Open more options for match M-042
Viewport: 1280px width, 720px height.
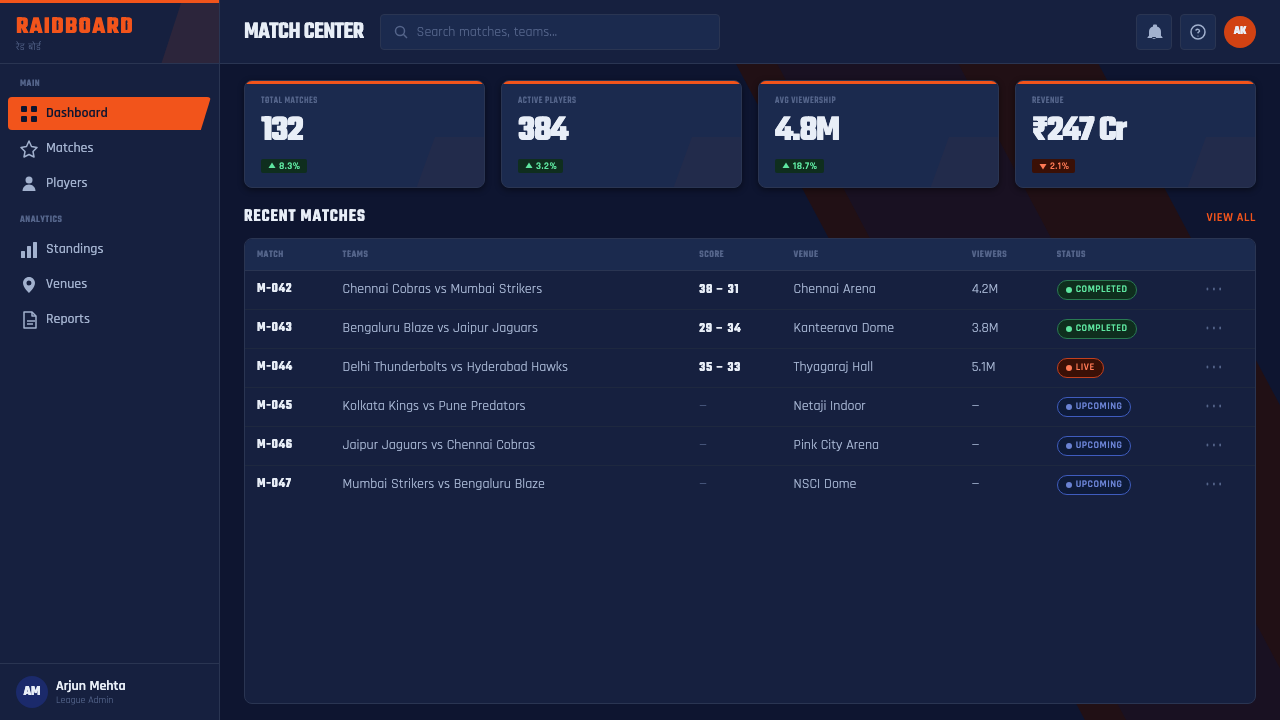click(1214, 289)
